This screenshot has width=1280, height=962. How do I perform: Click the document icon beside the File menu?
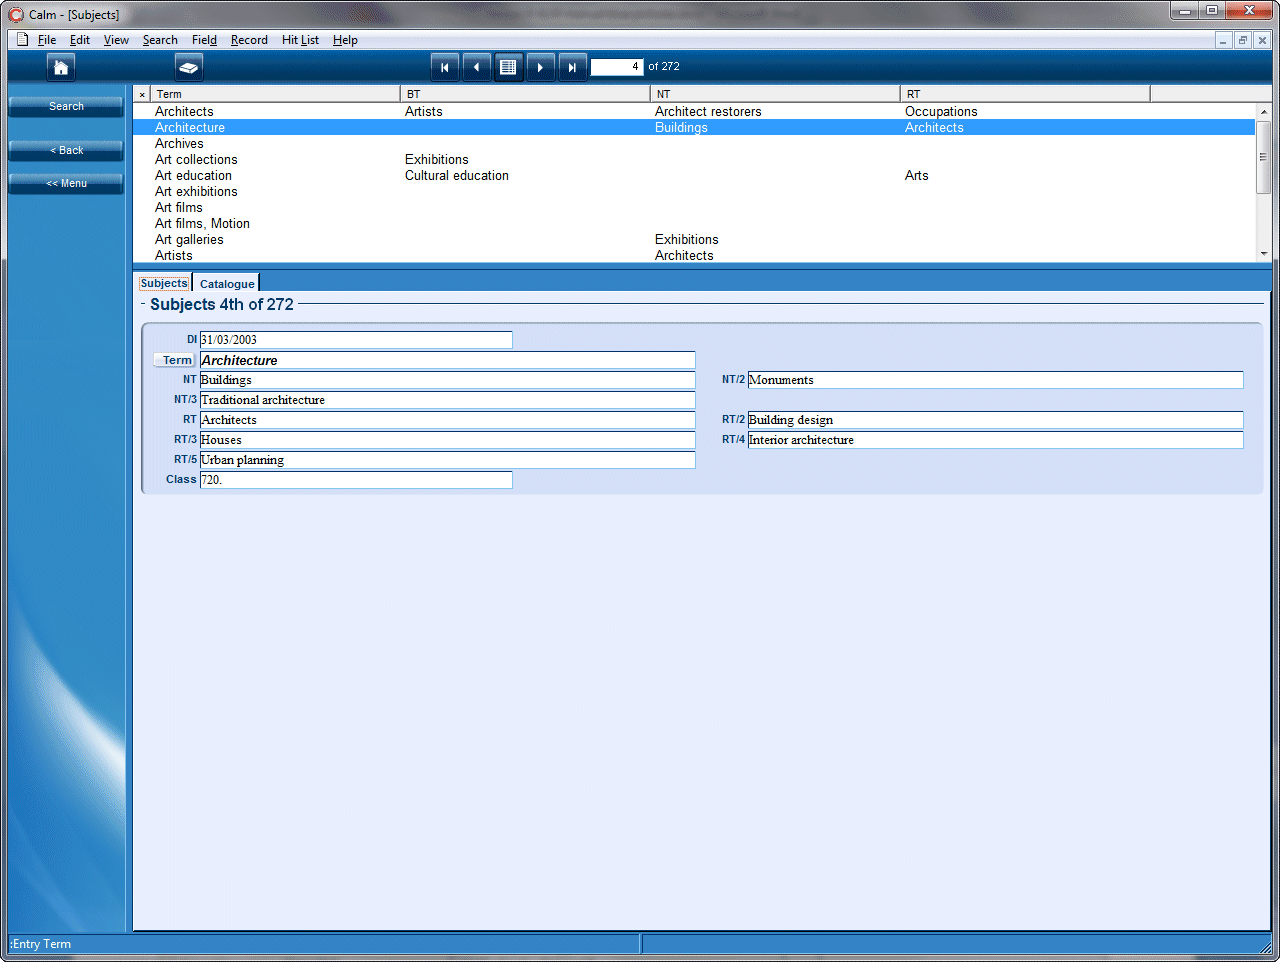[21, 39]
